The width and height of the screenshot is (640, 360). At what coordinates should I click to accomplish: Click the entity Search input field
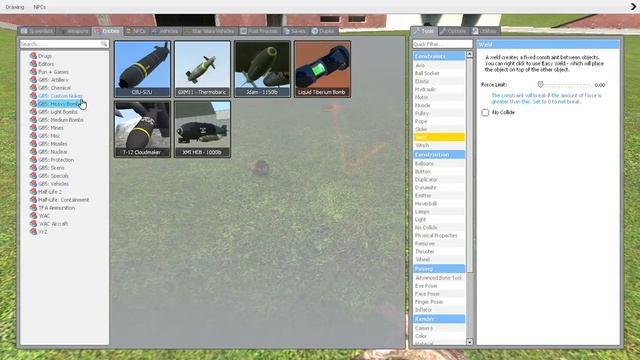(64, 44)
